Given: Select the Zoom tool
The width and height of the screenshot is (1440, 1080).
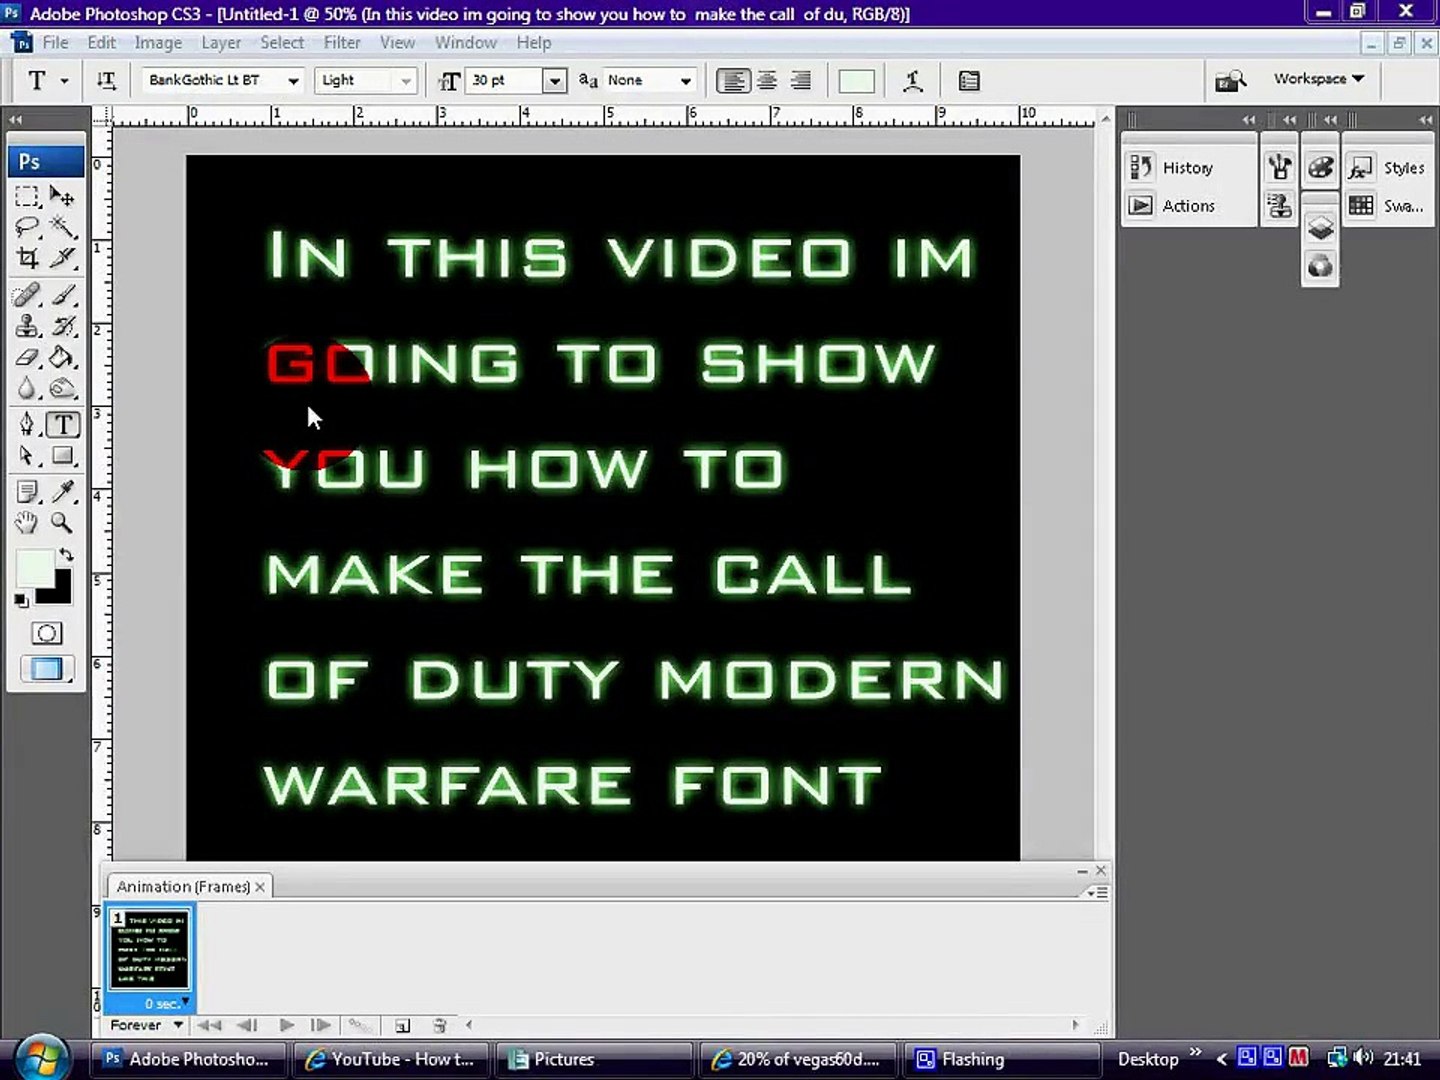Looking at the screenshot, I should click(62, 522).
